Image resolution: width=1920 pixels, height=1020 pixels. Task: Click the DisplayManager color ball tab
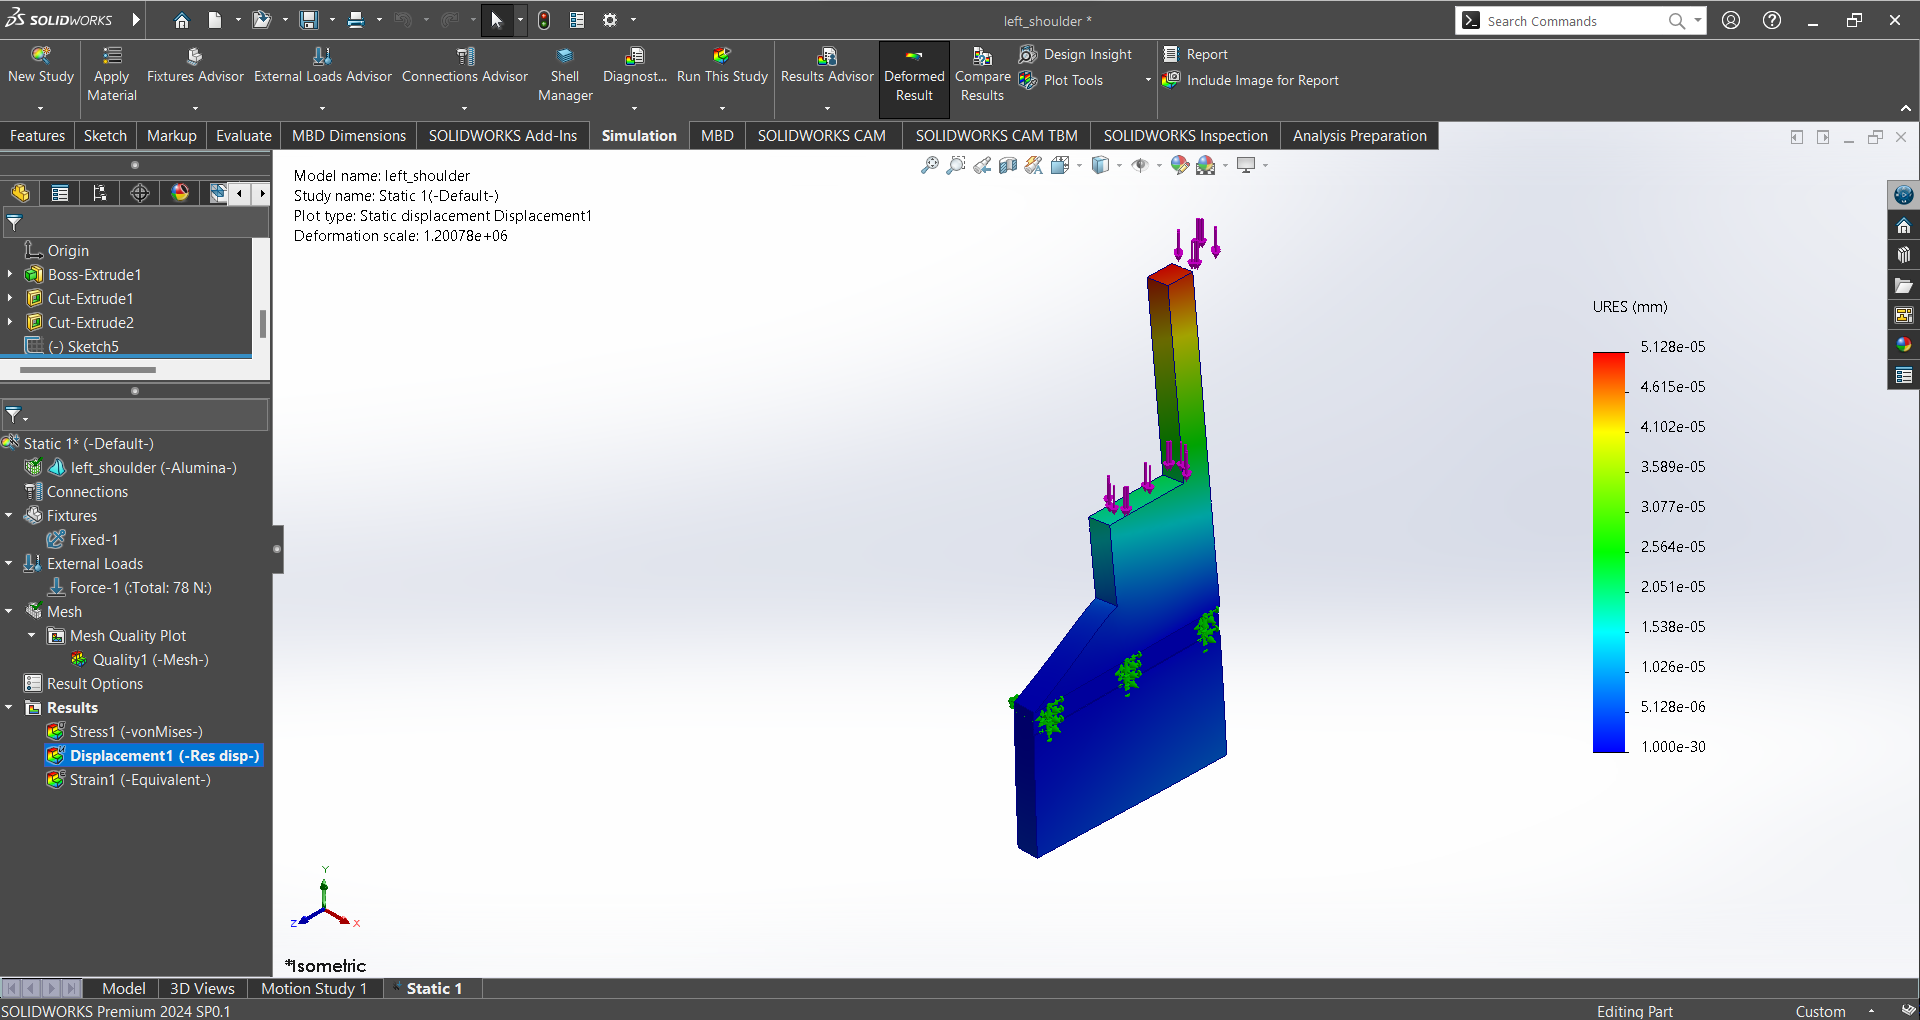pyautogui.click(x=180, y=193)
